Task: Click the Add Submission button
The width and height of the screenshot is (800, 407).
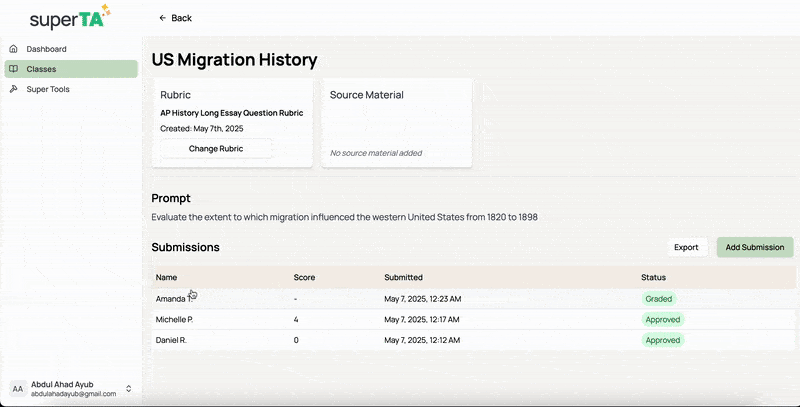Action: 754,247
